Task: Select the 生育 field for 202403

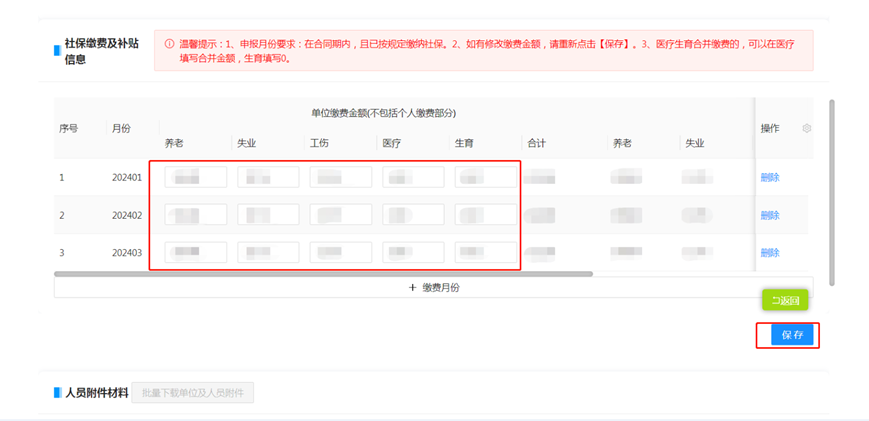Action: tap(486, 253)
